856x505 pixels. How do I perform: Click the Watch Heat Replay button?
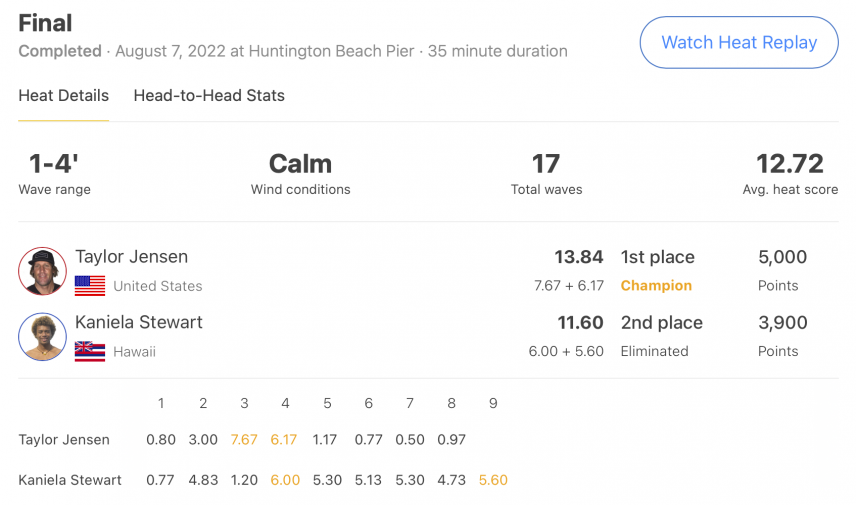point(739,43)
